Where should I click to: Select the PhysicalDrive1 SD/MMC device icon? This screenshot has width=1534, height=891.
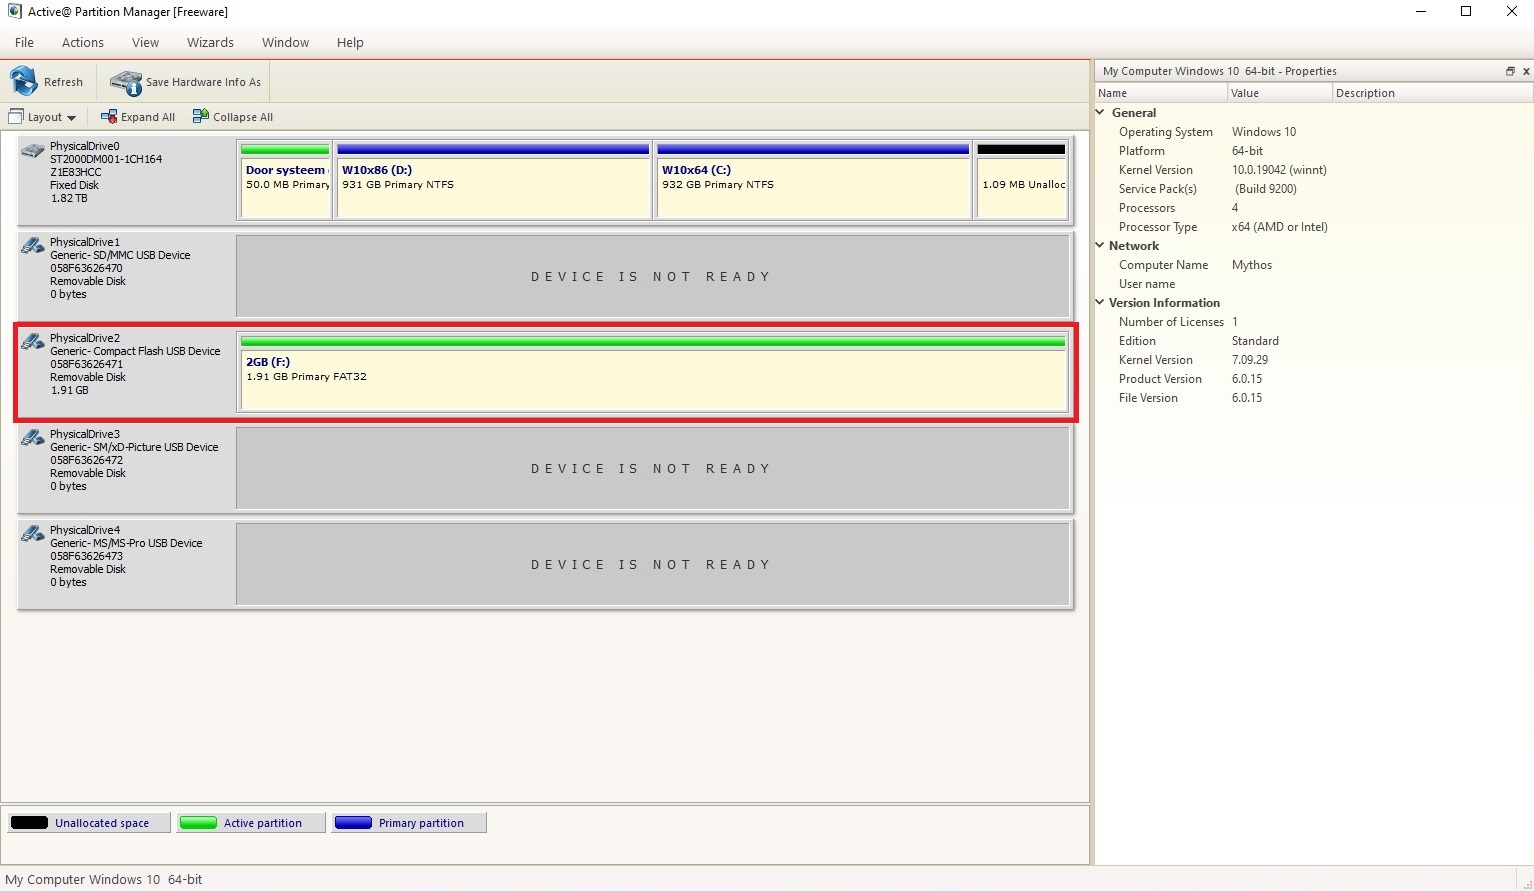coord(33,246)
